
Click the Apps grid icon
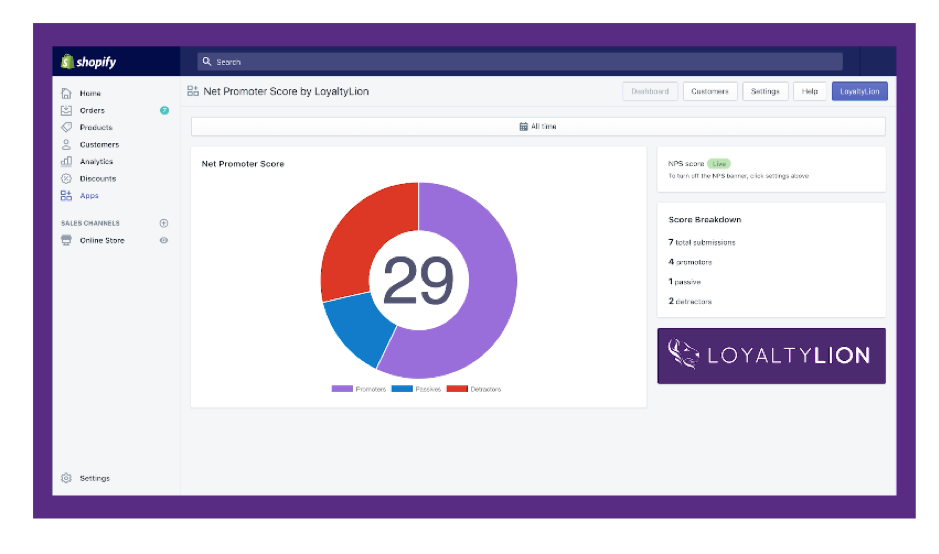pyautogui.click(x=66, y=195)
